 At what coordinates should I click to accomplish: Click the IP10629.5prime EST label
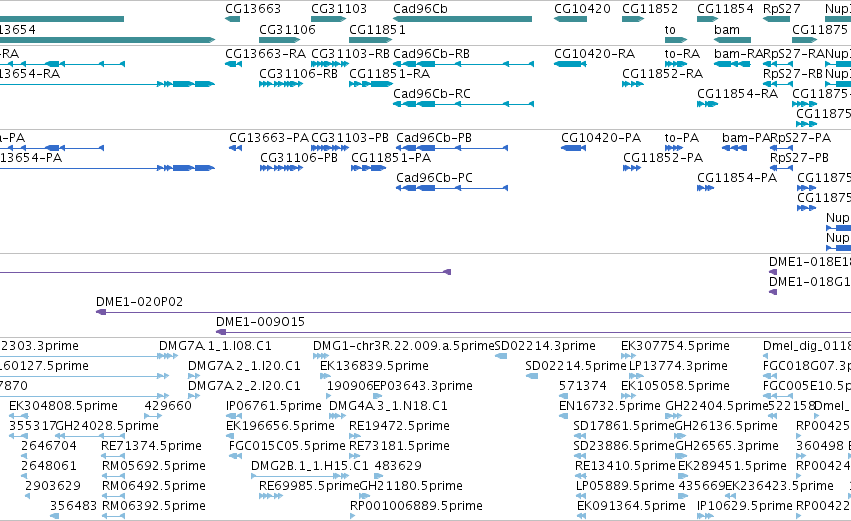click(x=745, y=506)
